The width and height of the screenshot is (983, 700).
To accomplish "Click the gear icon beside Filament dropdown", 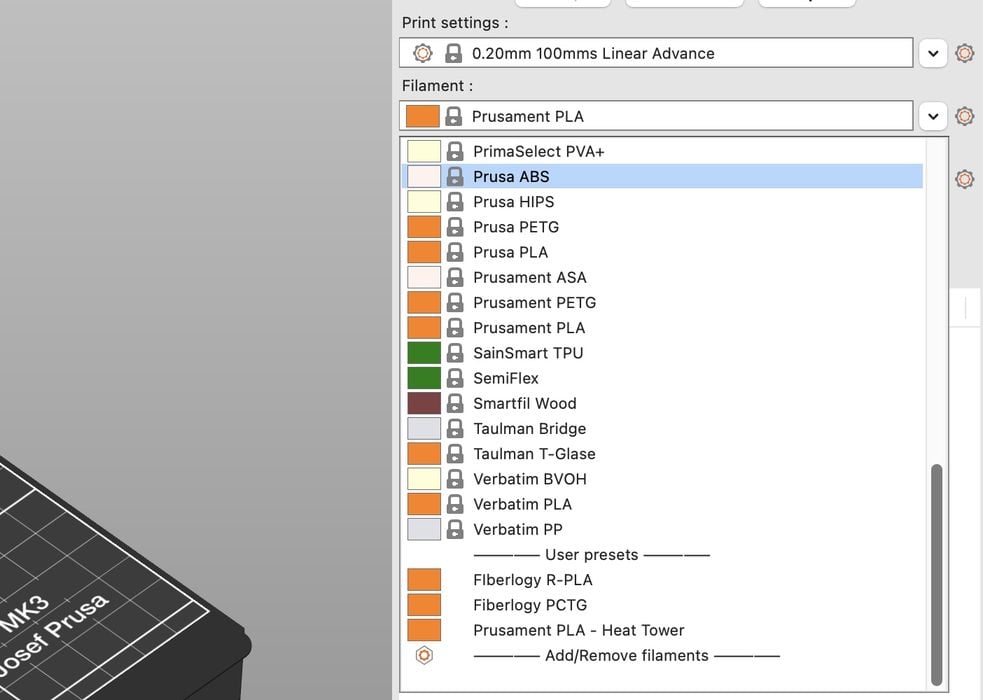I will [964, 116].
